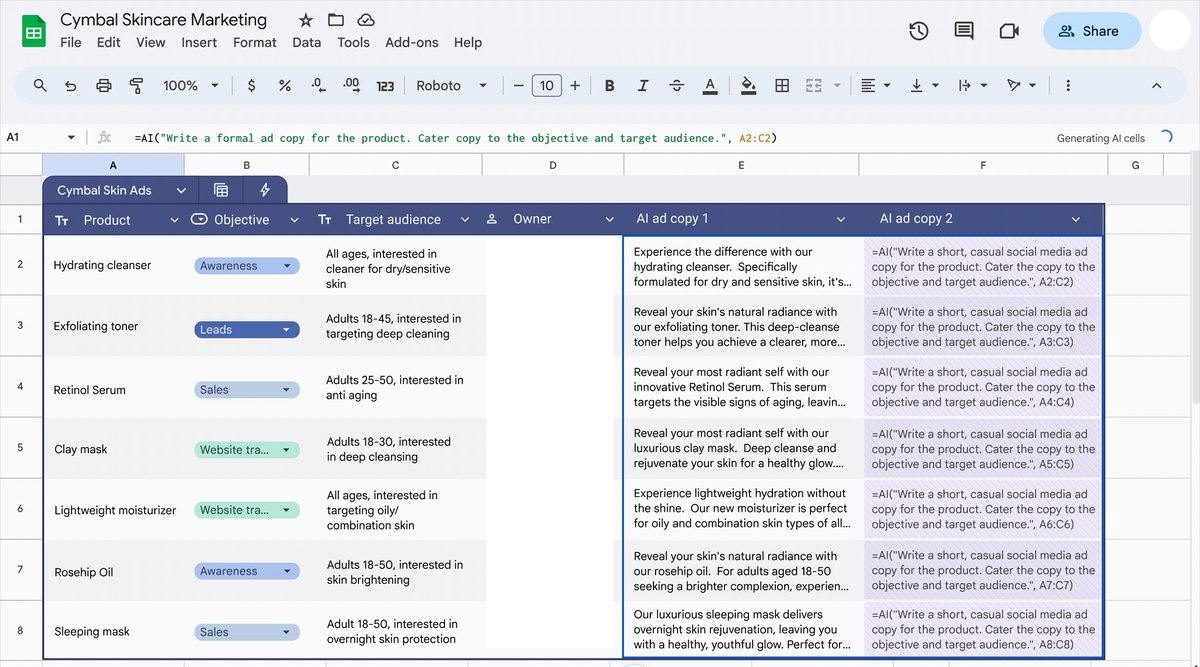Open the Data menu
Screen dimensions: 1200x667
tap(307, 42)
